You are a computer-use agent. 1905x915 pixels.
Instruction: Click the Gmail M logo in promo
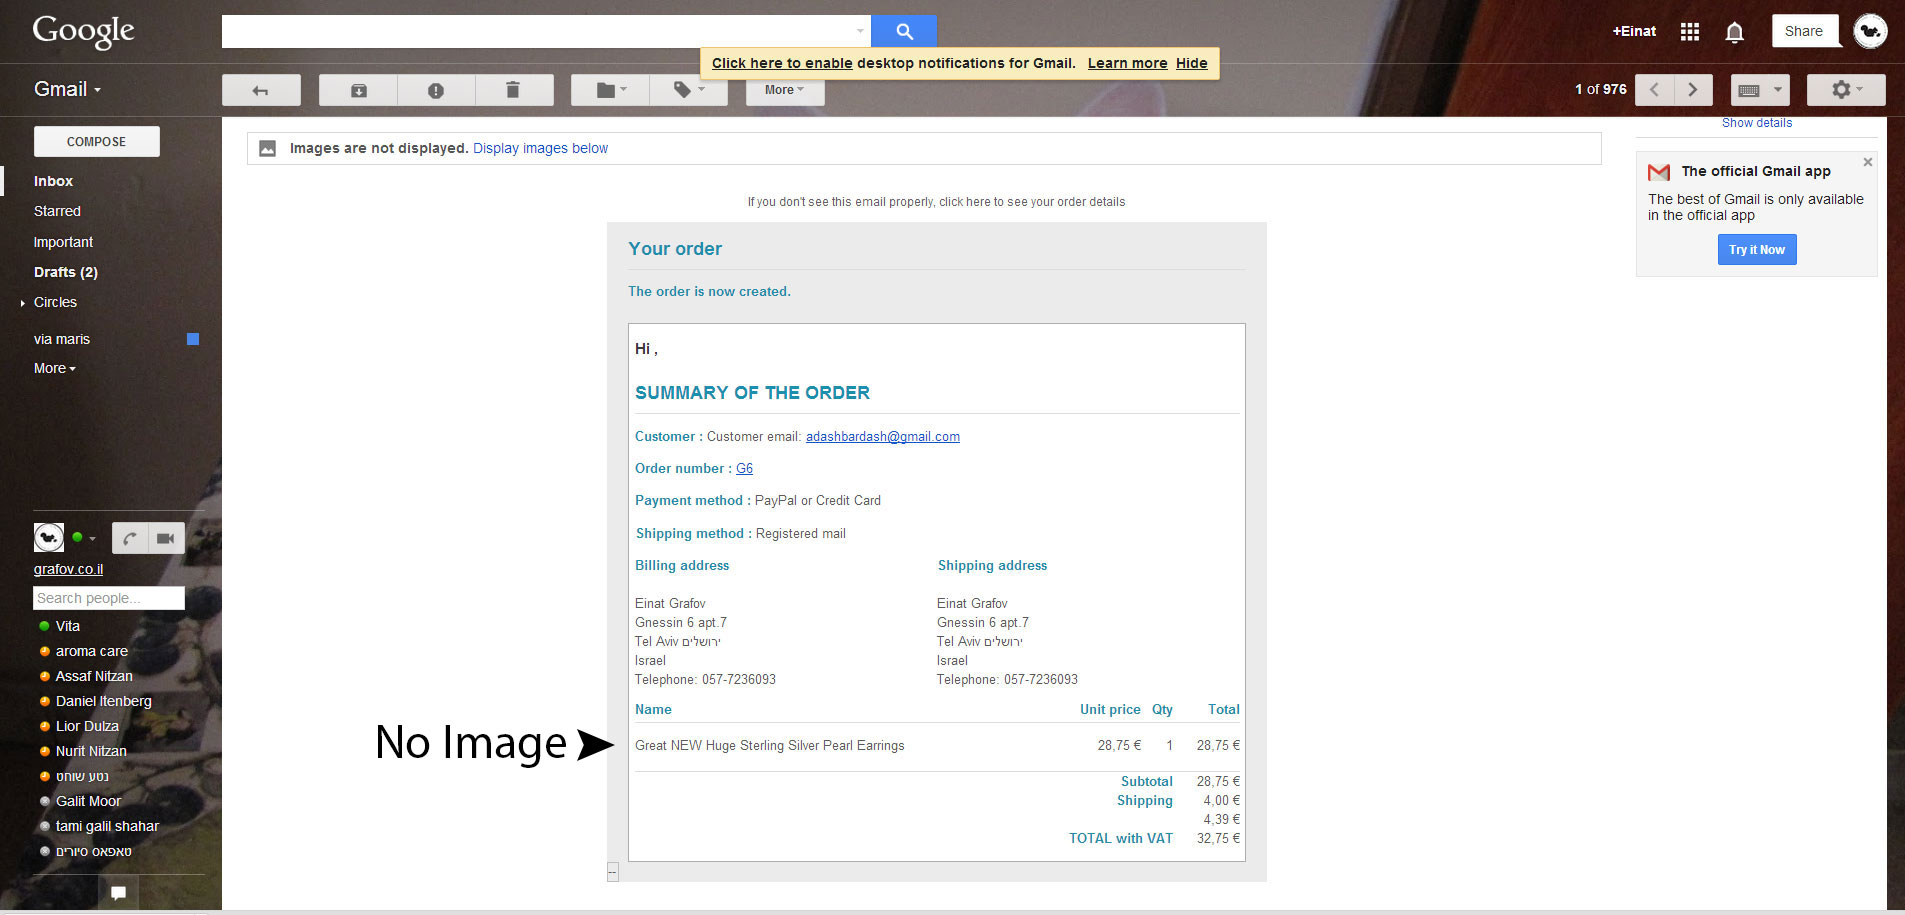[x=1659, y=172]
